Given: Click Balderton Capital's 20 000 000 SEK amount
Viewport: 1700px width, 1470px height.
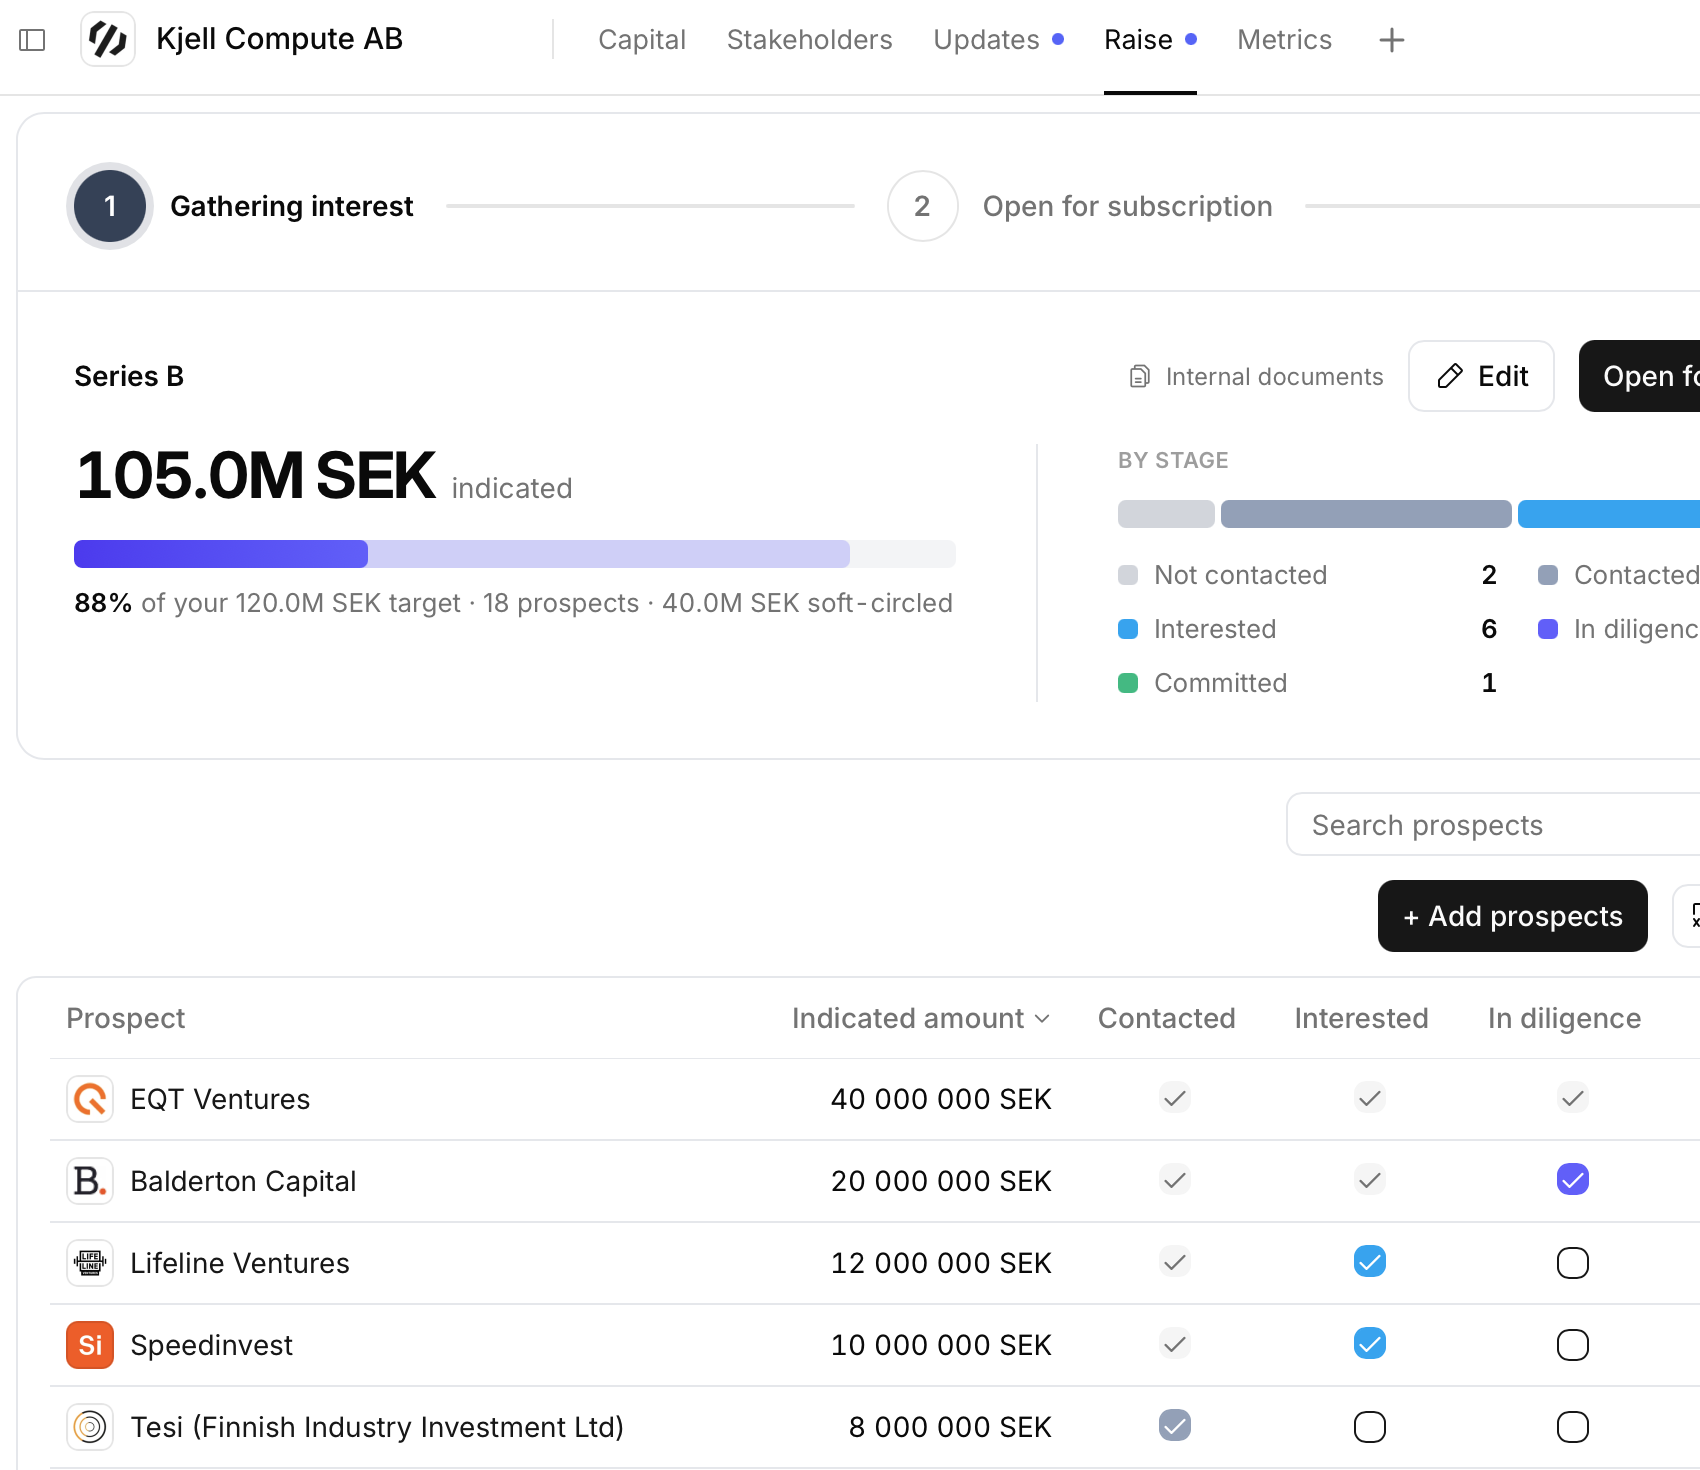Looking at the screenshot, I should 941,1181.
